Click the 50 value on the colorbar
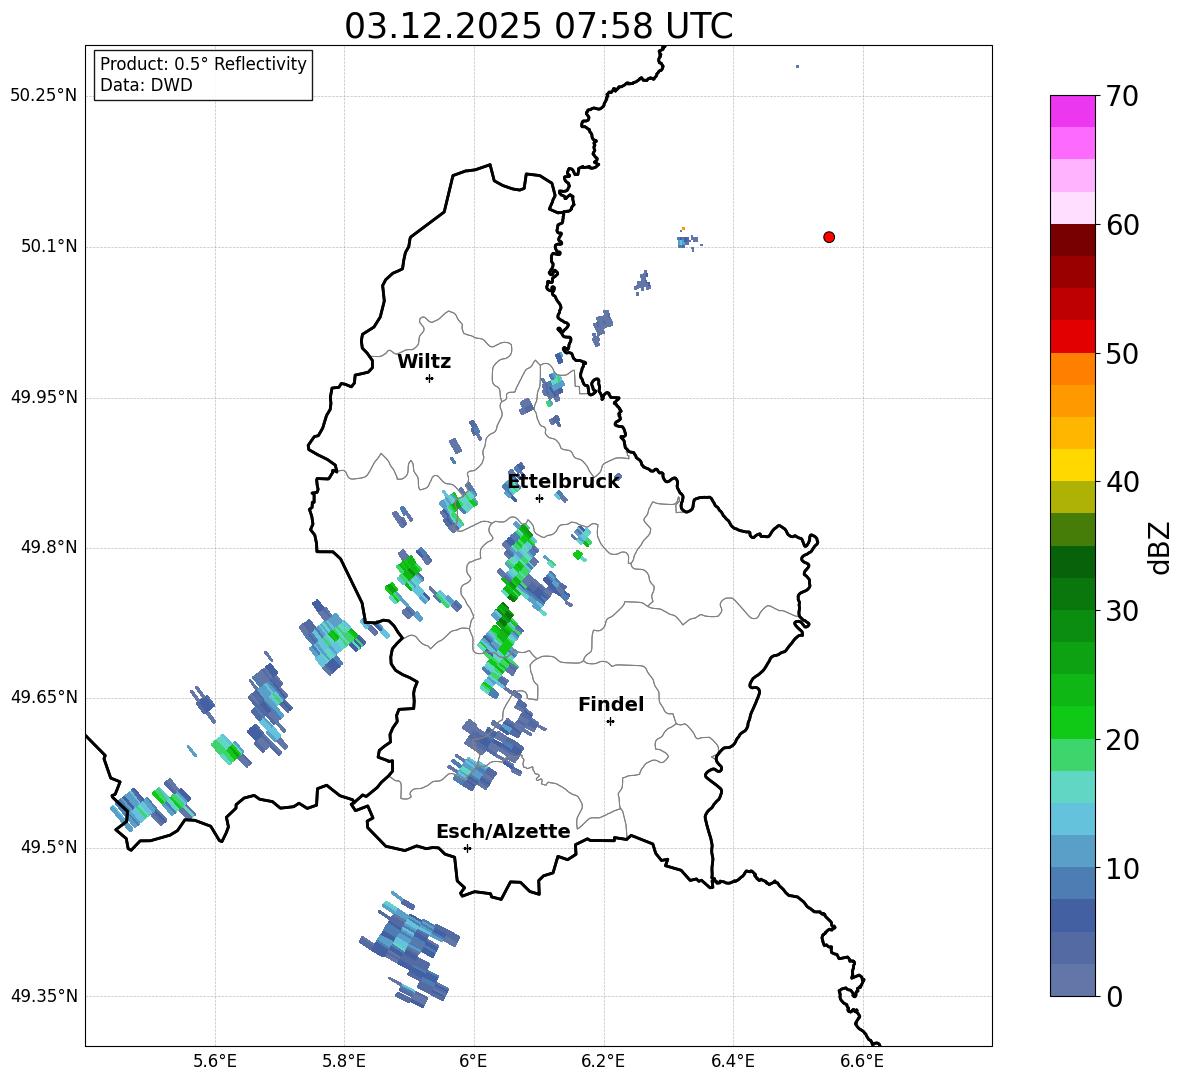This screenshot has height=1081, width=1184. pyautogui.click(x=1123, y=354)
